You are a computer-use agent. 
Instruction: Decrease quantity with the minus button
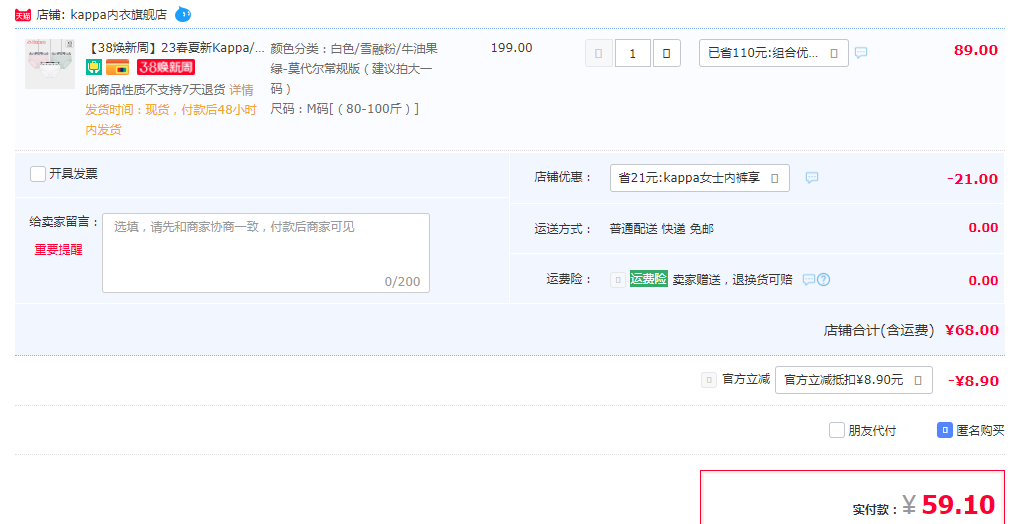(599, 53)
